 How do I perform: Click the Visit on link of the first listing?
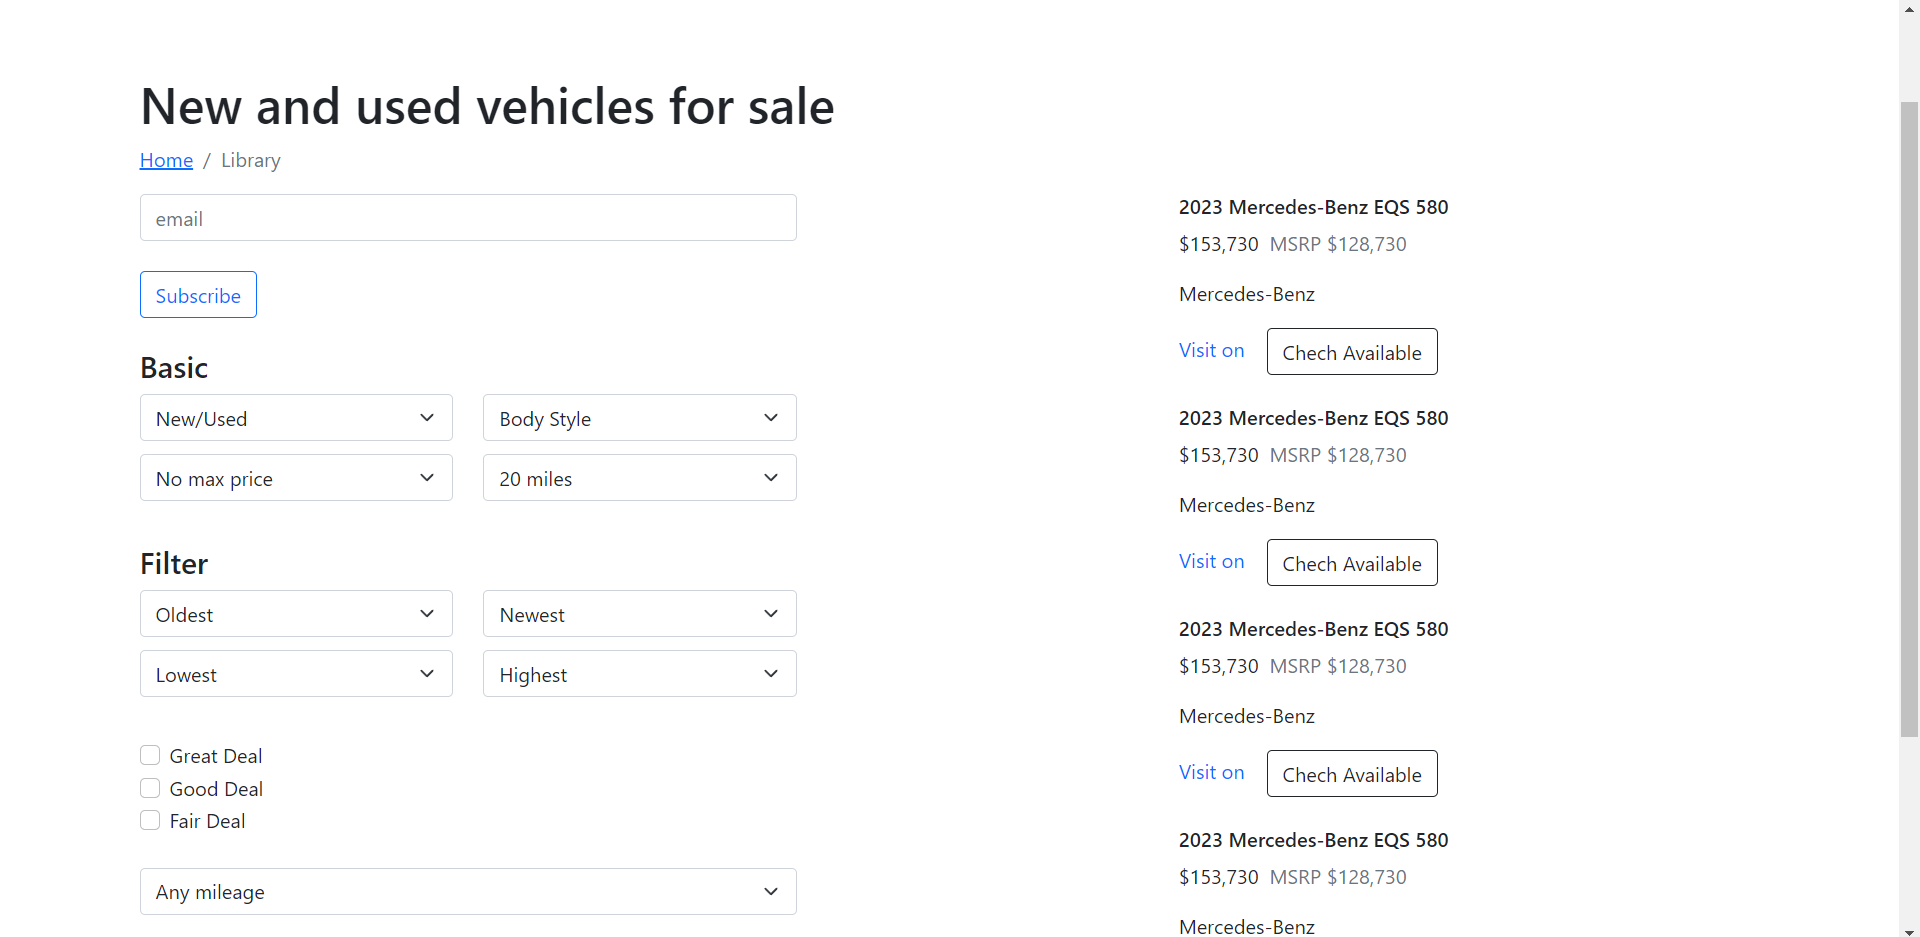pos(1211,350)
